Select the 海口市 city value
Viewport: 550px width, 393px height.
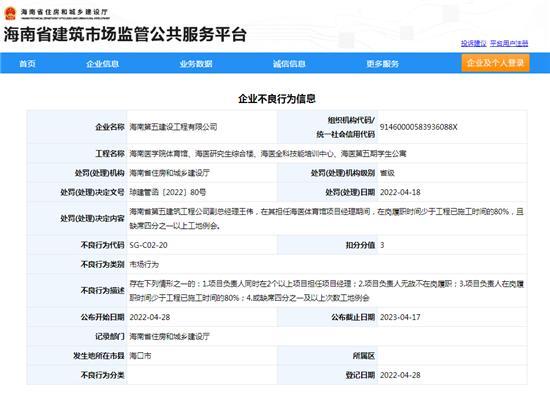[x=140, y=356]
